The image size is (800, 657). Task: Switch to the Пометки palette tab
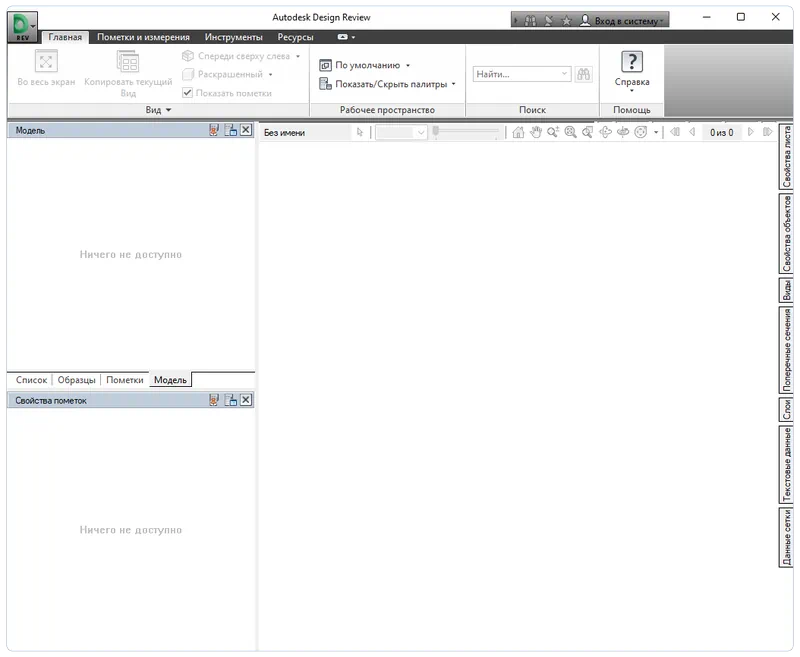coord(124,380)
